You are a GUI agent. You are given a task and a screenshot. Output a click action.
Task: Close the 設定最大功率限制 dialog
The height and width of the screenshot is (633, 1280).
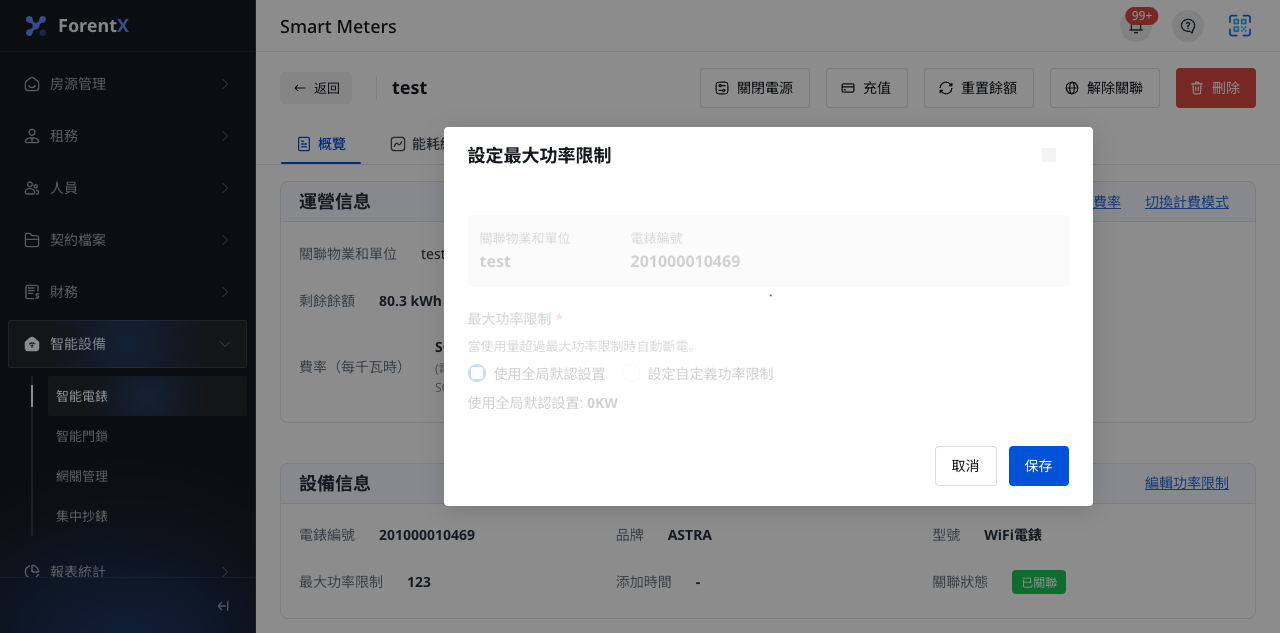coord(1049,155)
